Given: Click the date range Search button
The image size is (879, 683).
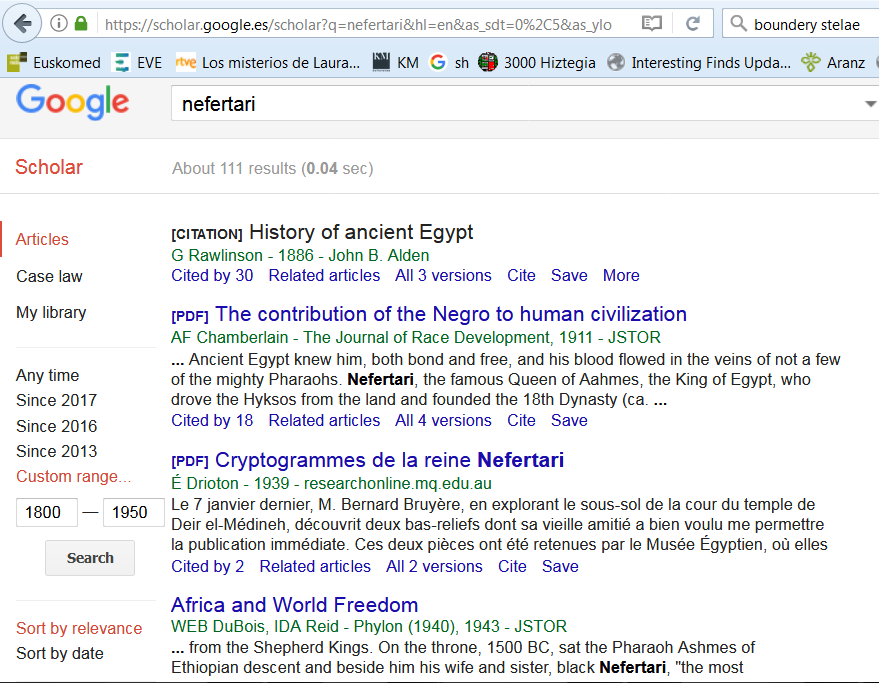Looking at the screenshot, I should (90, 558).
